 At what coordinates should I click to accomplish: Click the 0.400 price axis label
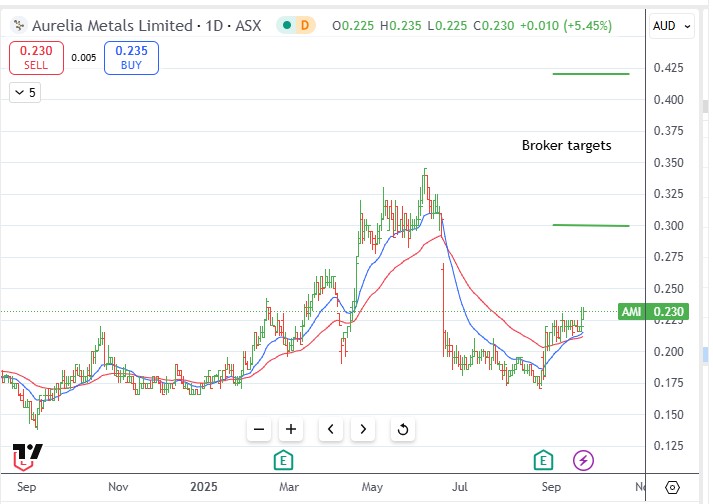[668, 100]
